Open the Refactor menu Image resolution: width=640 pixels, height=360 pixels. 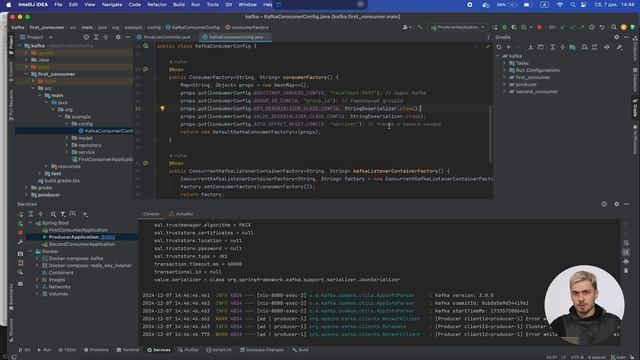coord(157,4)
